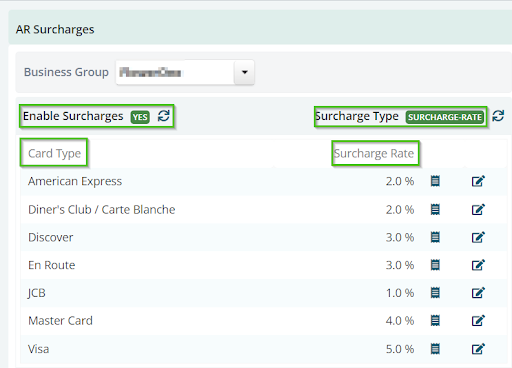Edit the Diner's Club / Carte Blanche rate

pyautogui.click(x=478, y=209)
